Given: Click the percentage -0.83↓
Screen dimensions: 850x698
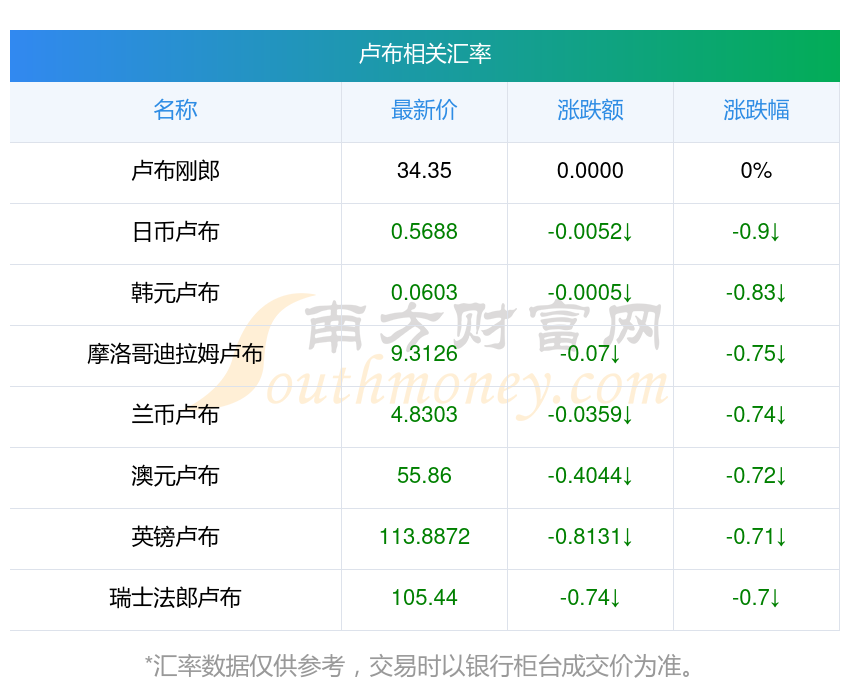Looking at the screenshot, I should pyautogui.click(x=756, y=293).
